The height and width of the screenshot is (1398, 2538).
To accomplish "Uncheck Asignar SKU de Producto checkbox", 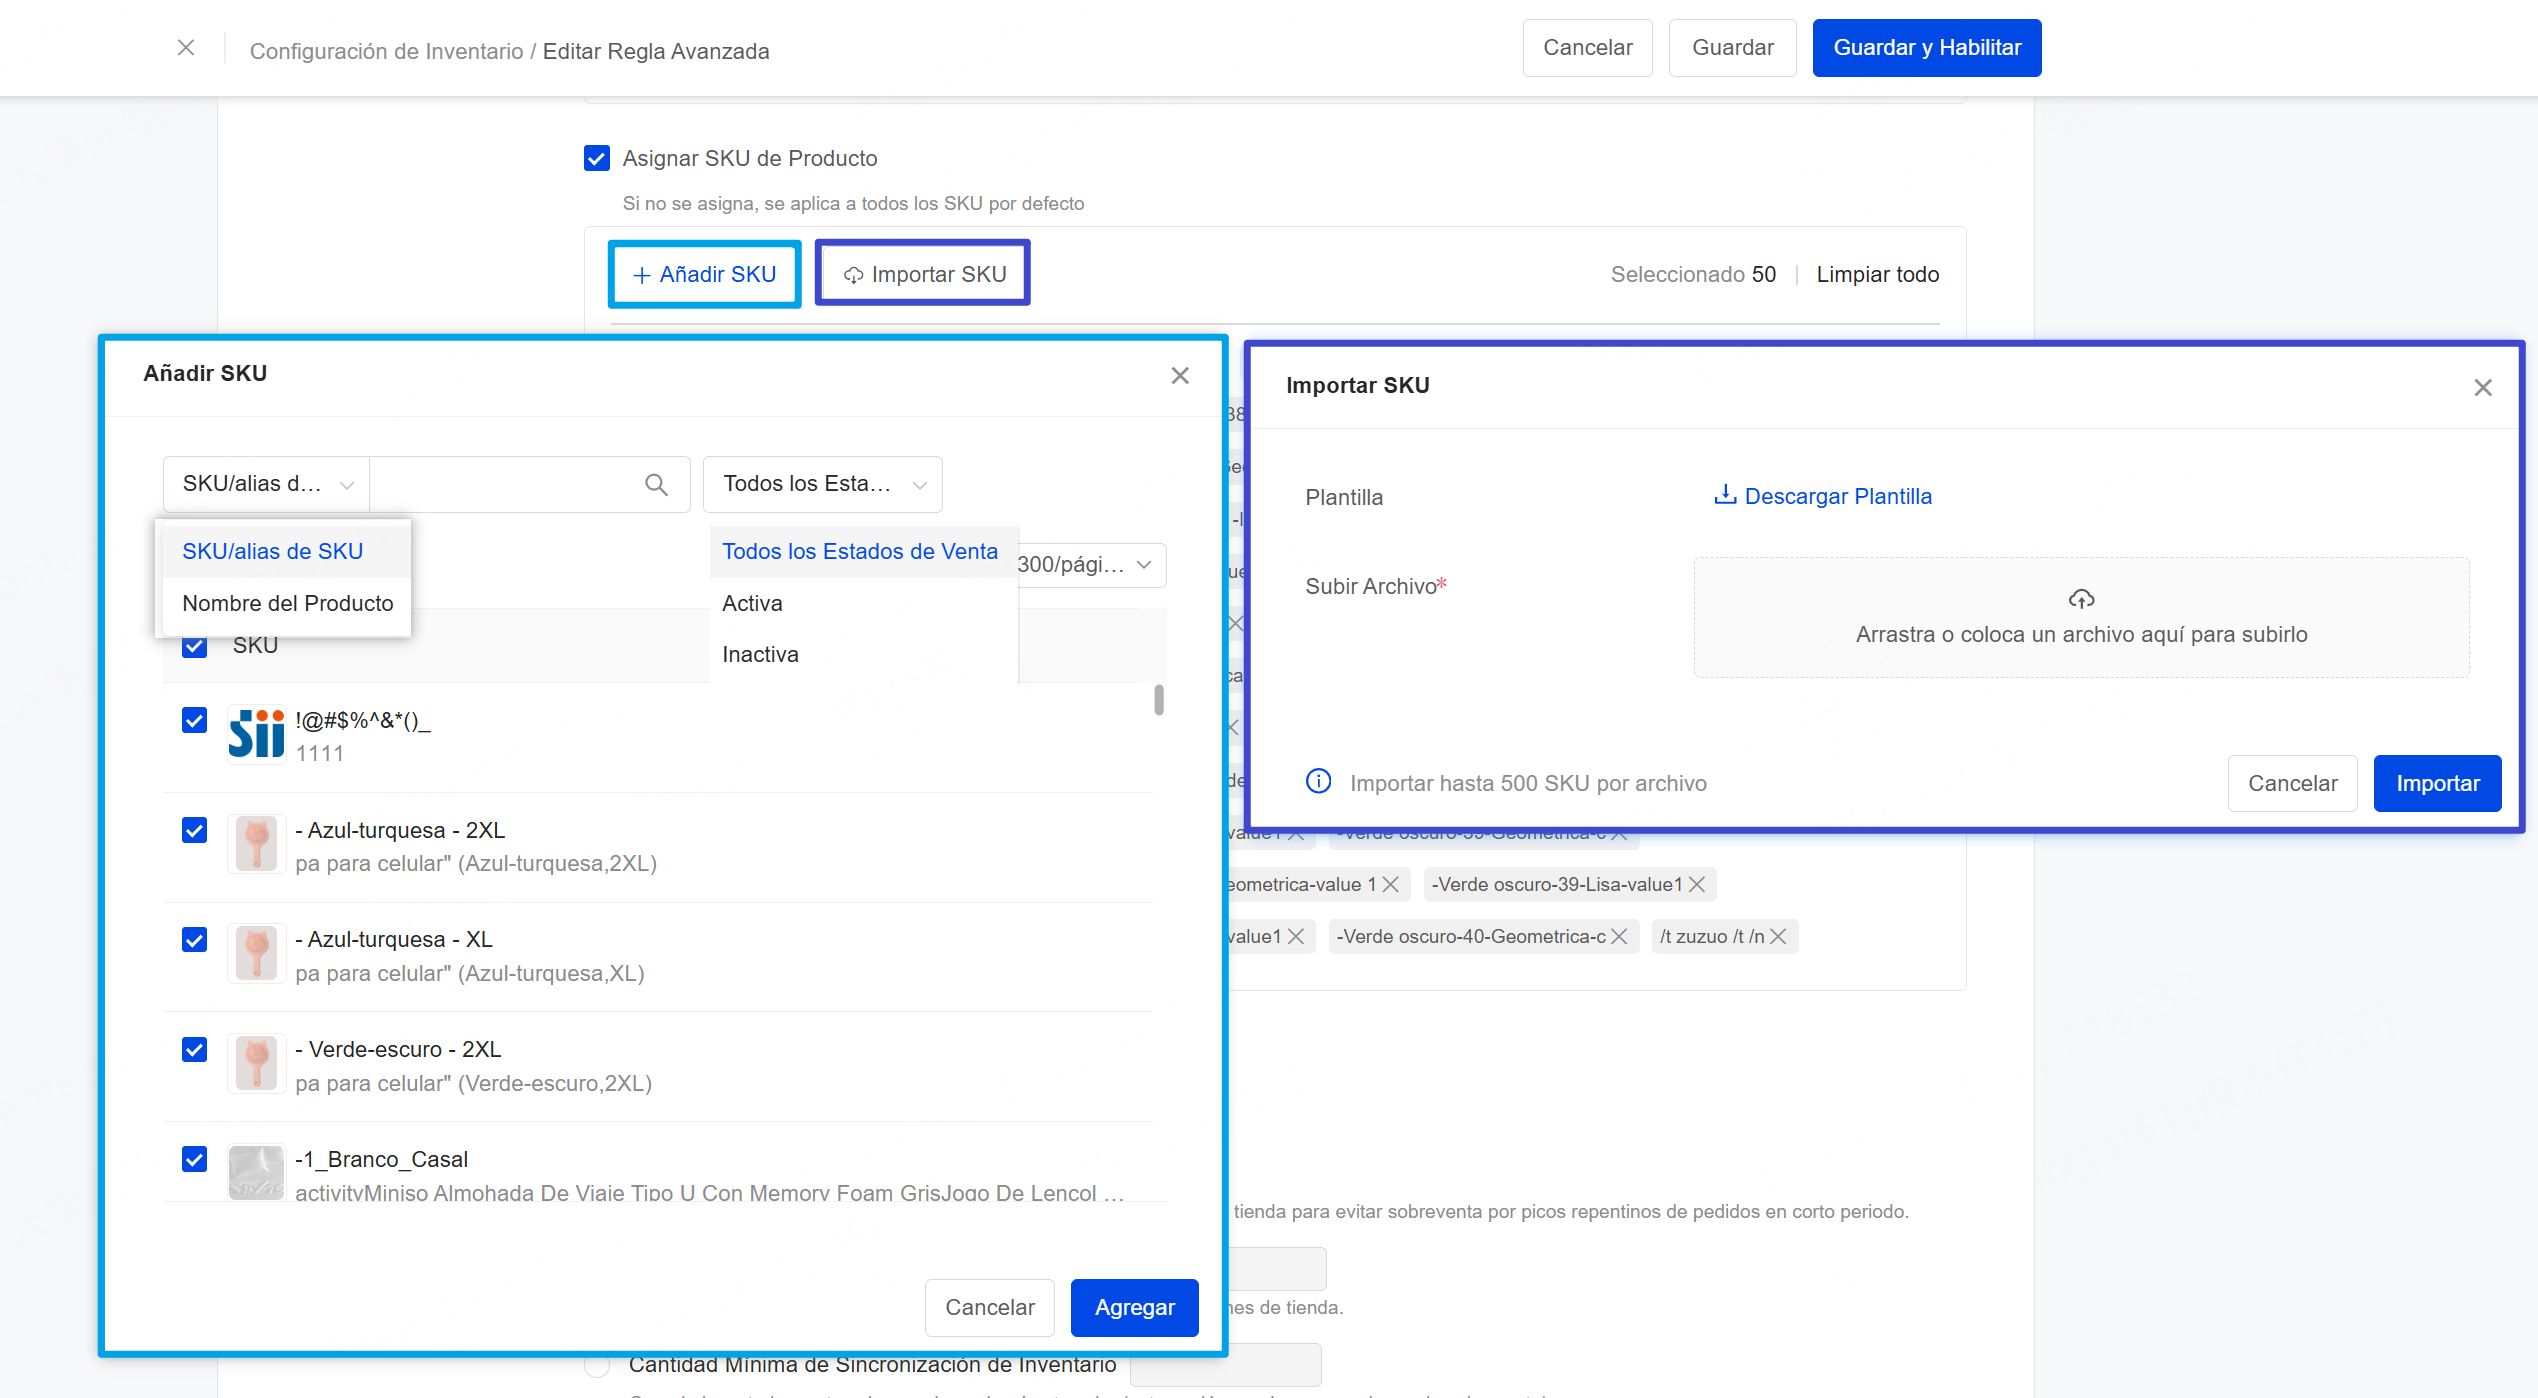I will [597, 158].
